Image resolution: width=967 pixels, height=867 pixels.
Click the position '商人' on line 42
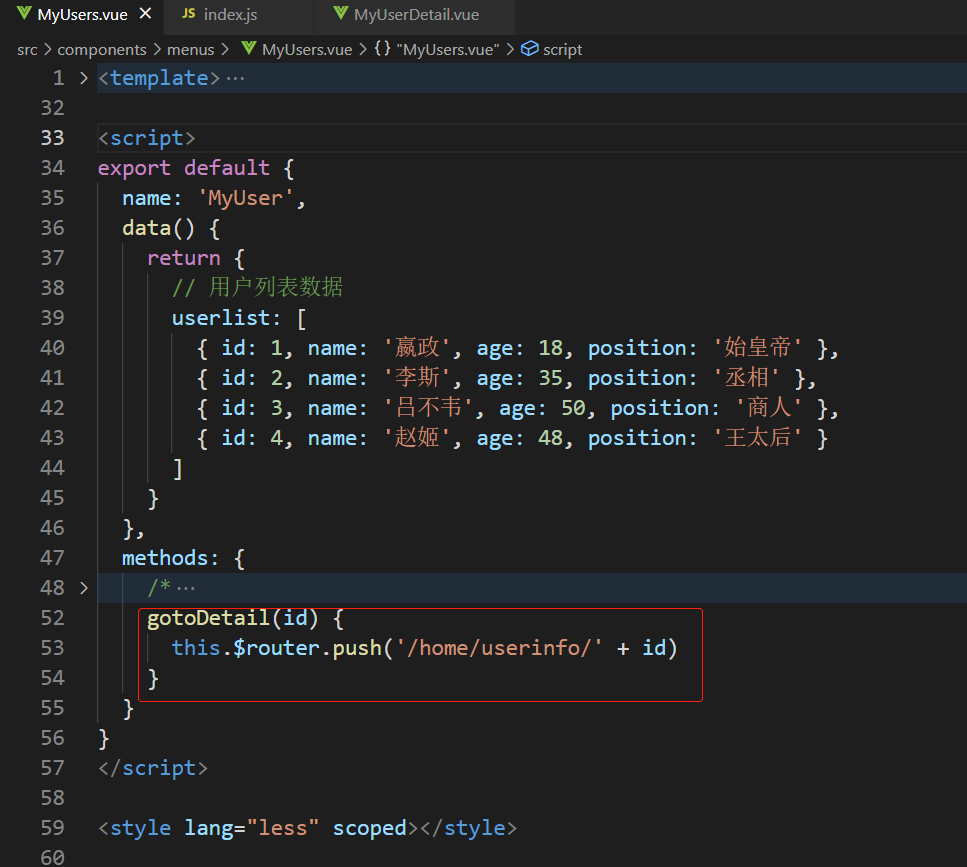pos(769,408)
